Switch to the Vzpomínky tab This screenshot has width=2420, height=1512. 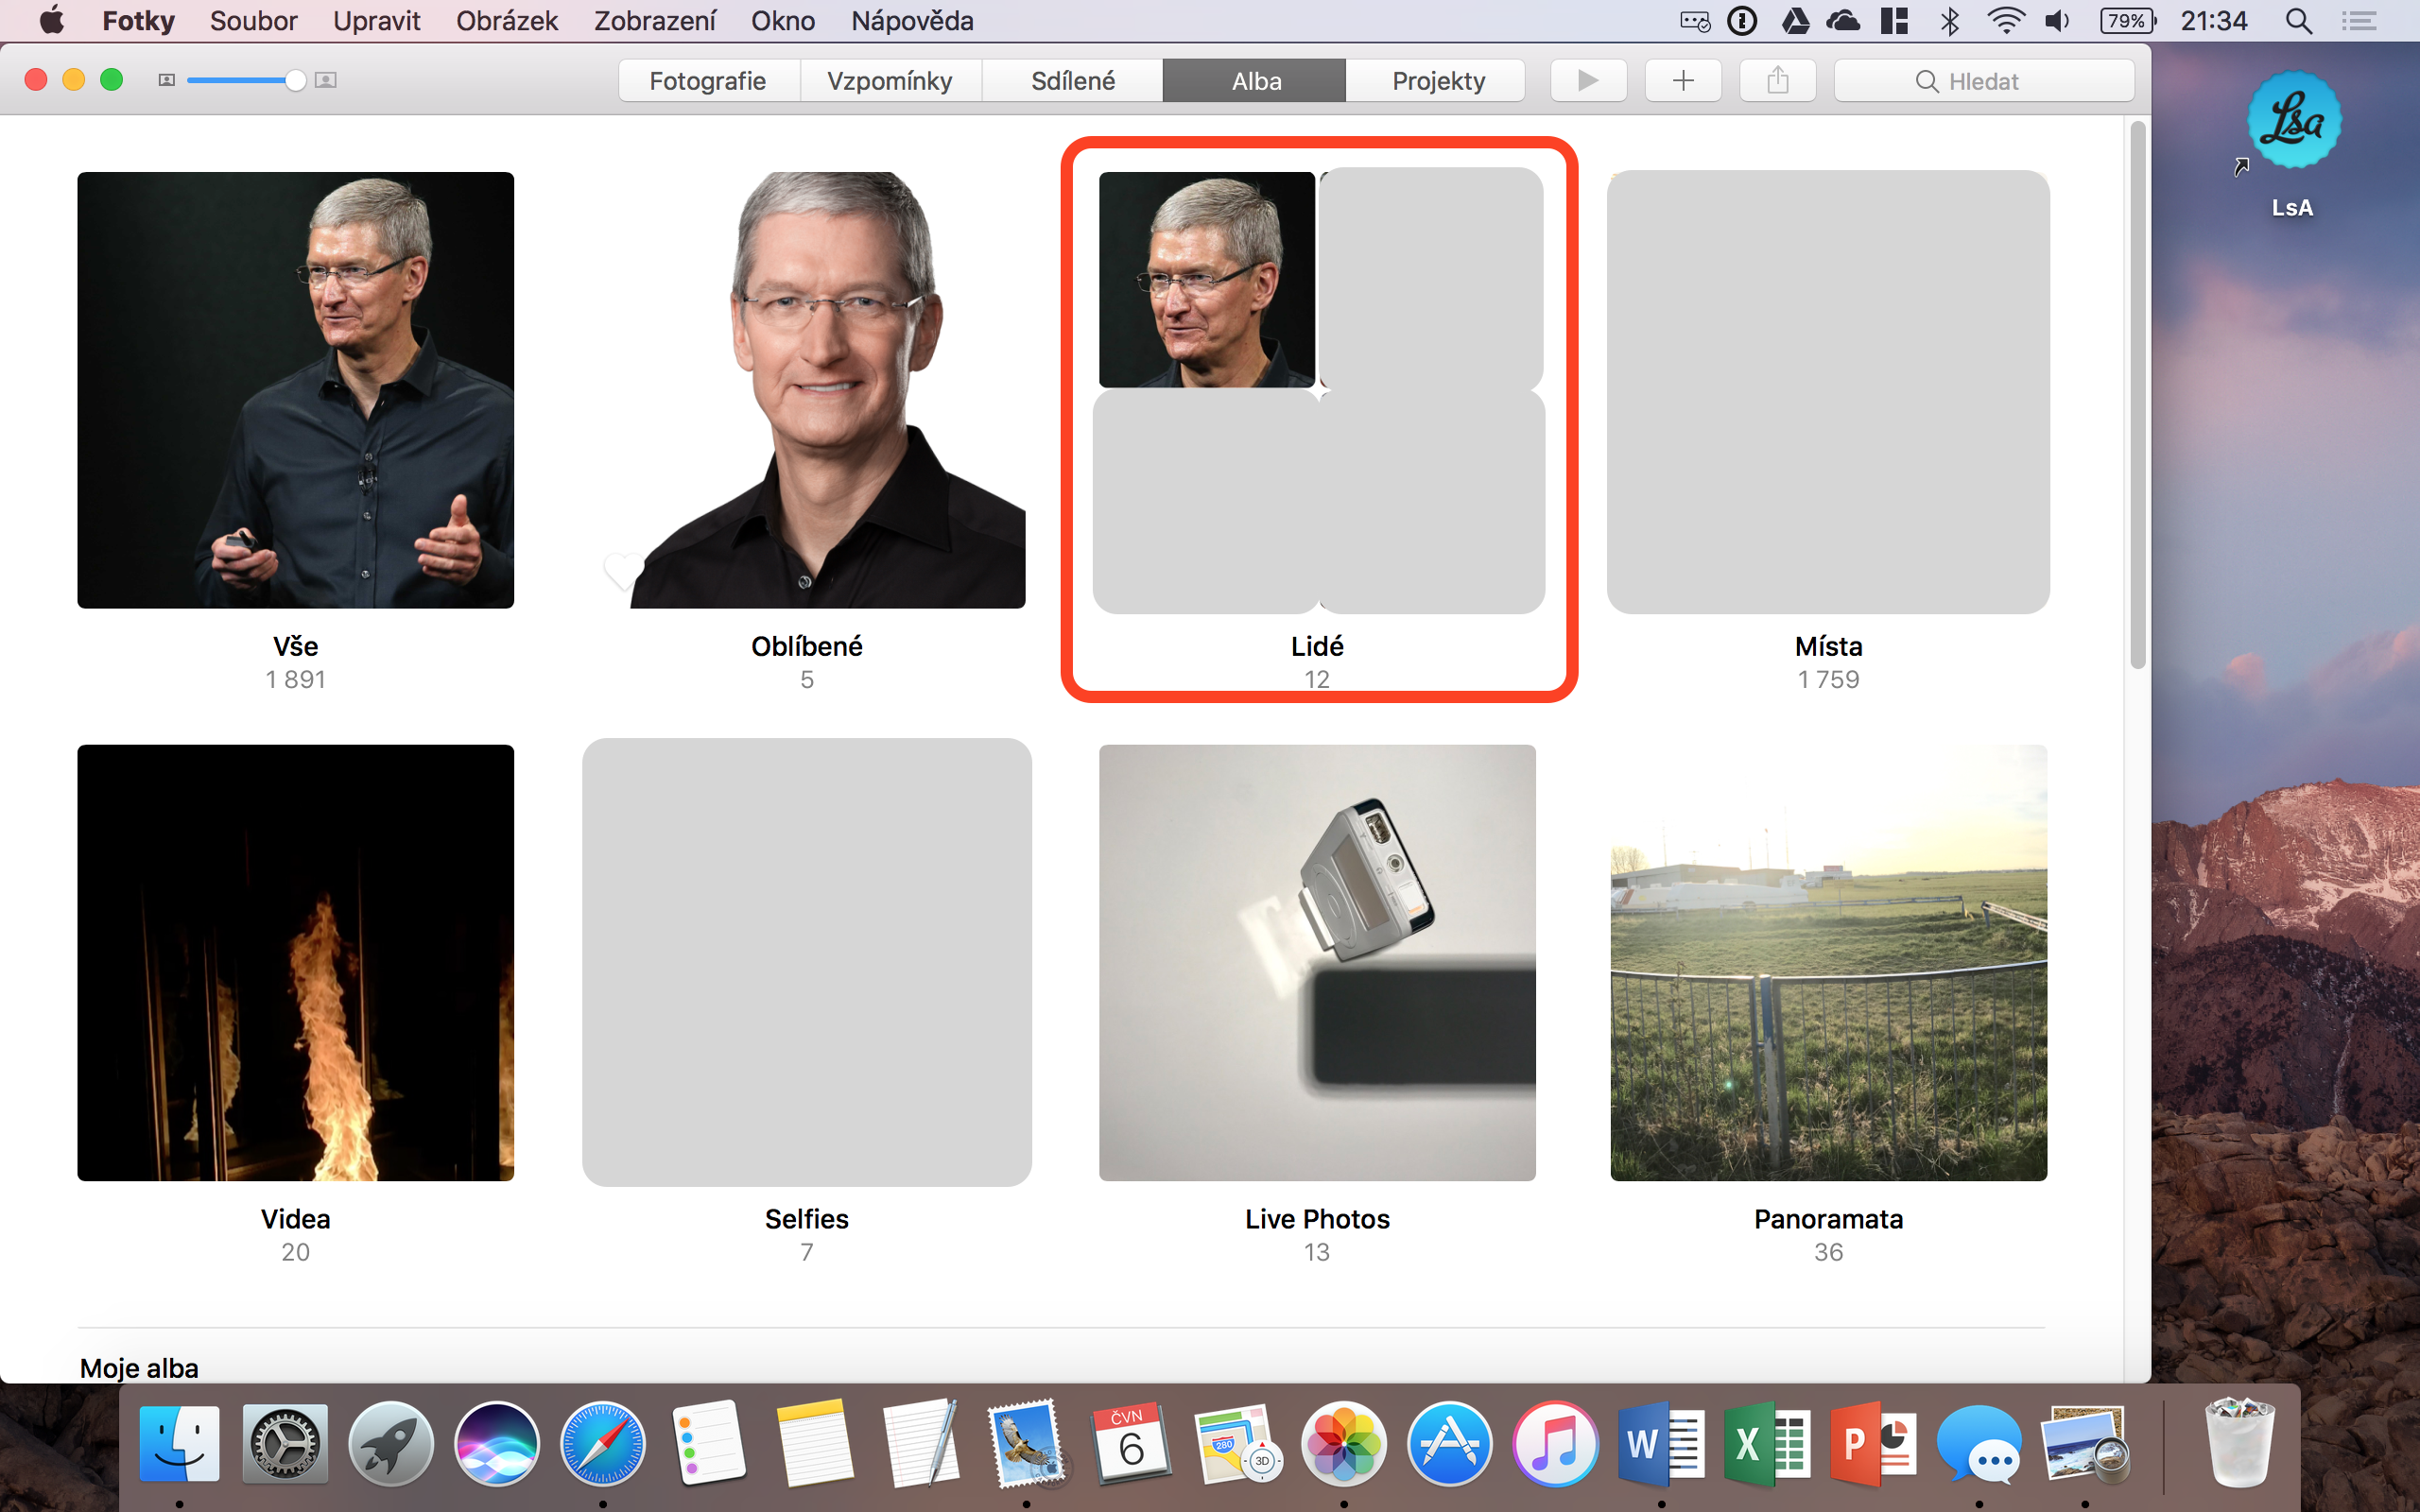tap(889, 81)
